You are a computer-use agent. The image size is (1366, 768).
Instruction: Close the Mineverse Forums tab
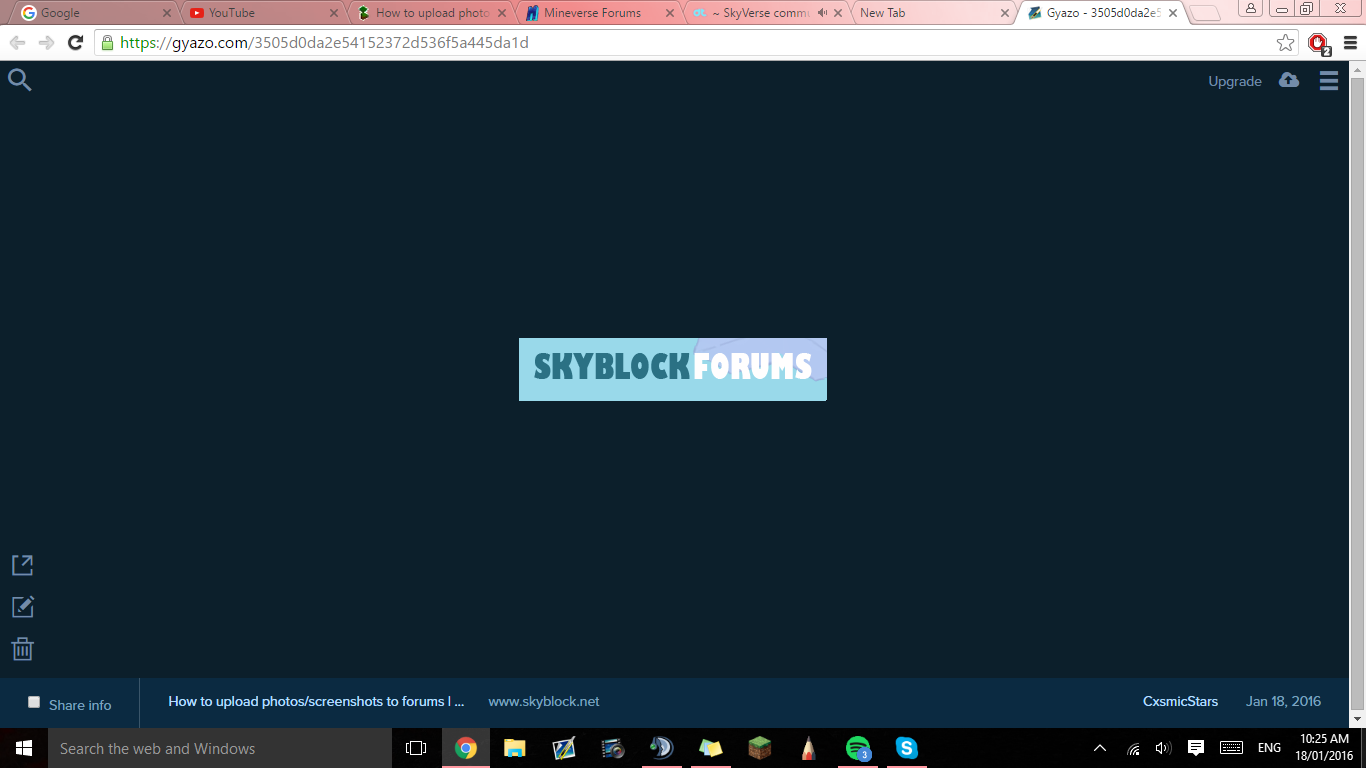pos(671,13)
